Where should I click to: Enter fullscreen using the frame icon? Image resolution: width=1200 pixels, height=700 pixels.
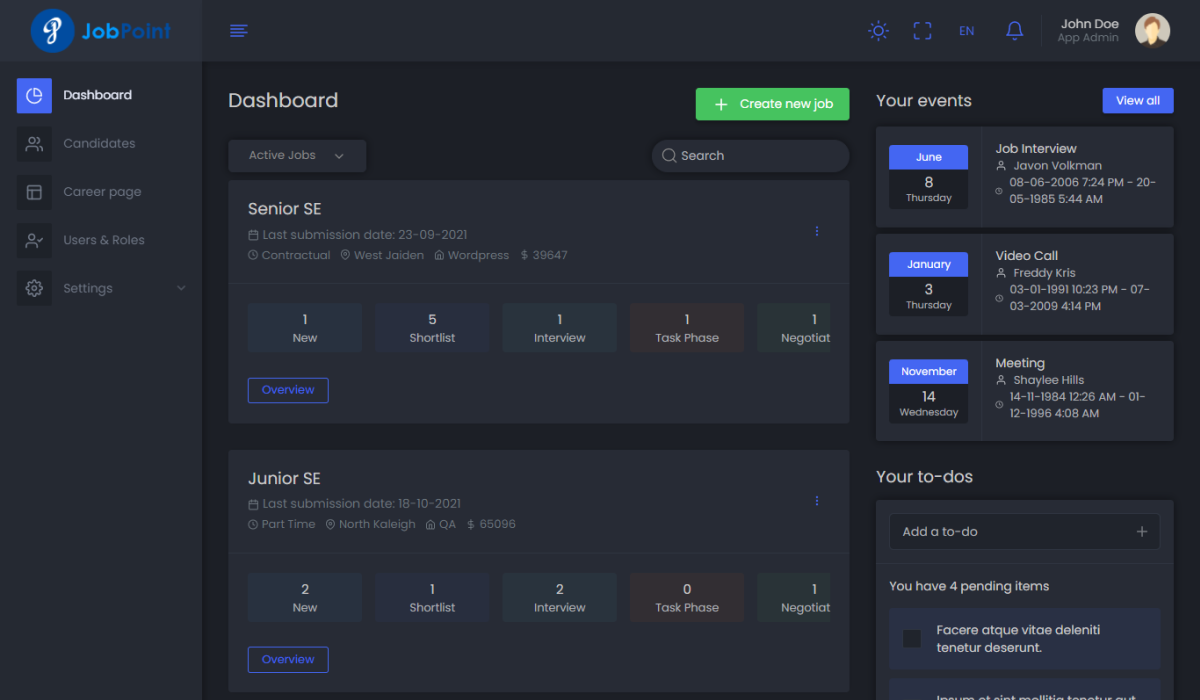[x=922, y=31]
